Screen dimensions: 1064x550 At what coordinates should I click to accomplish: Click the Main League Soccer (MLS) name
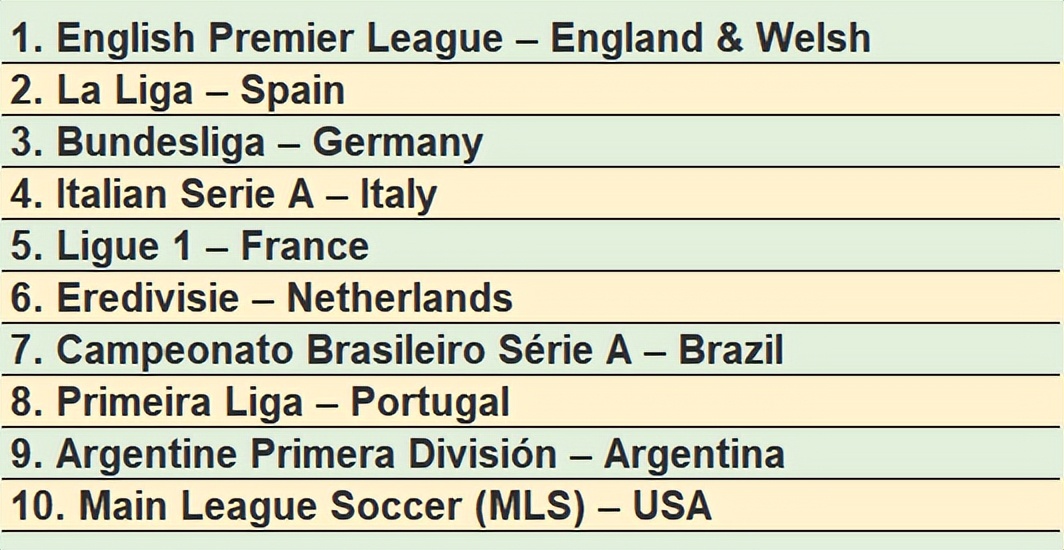(x=331, y=507)
